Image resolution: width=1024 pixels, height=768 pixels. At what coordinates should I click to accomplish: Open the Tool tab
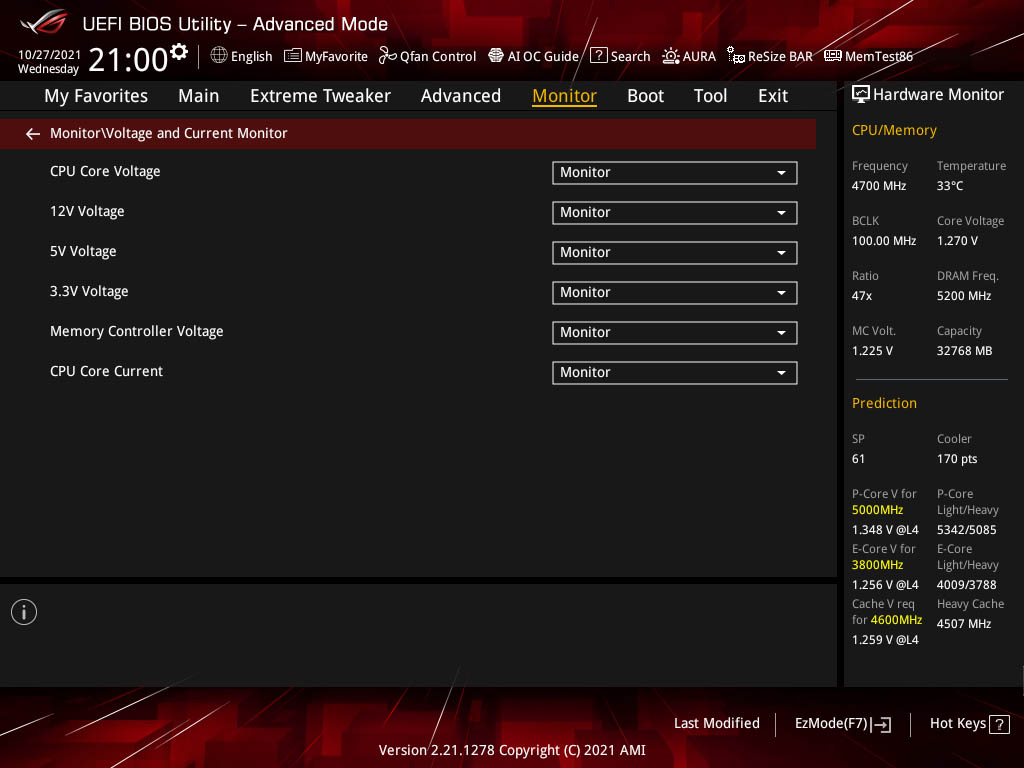click(x=711, y=96)
